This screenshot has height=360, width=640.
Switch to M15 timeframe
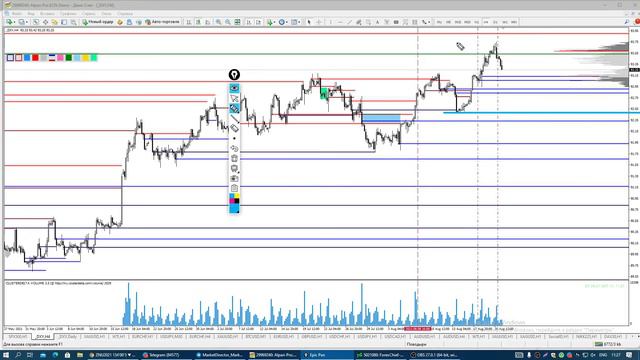click(x=458, y=22)
